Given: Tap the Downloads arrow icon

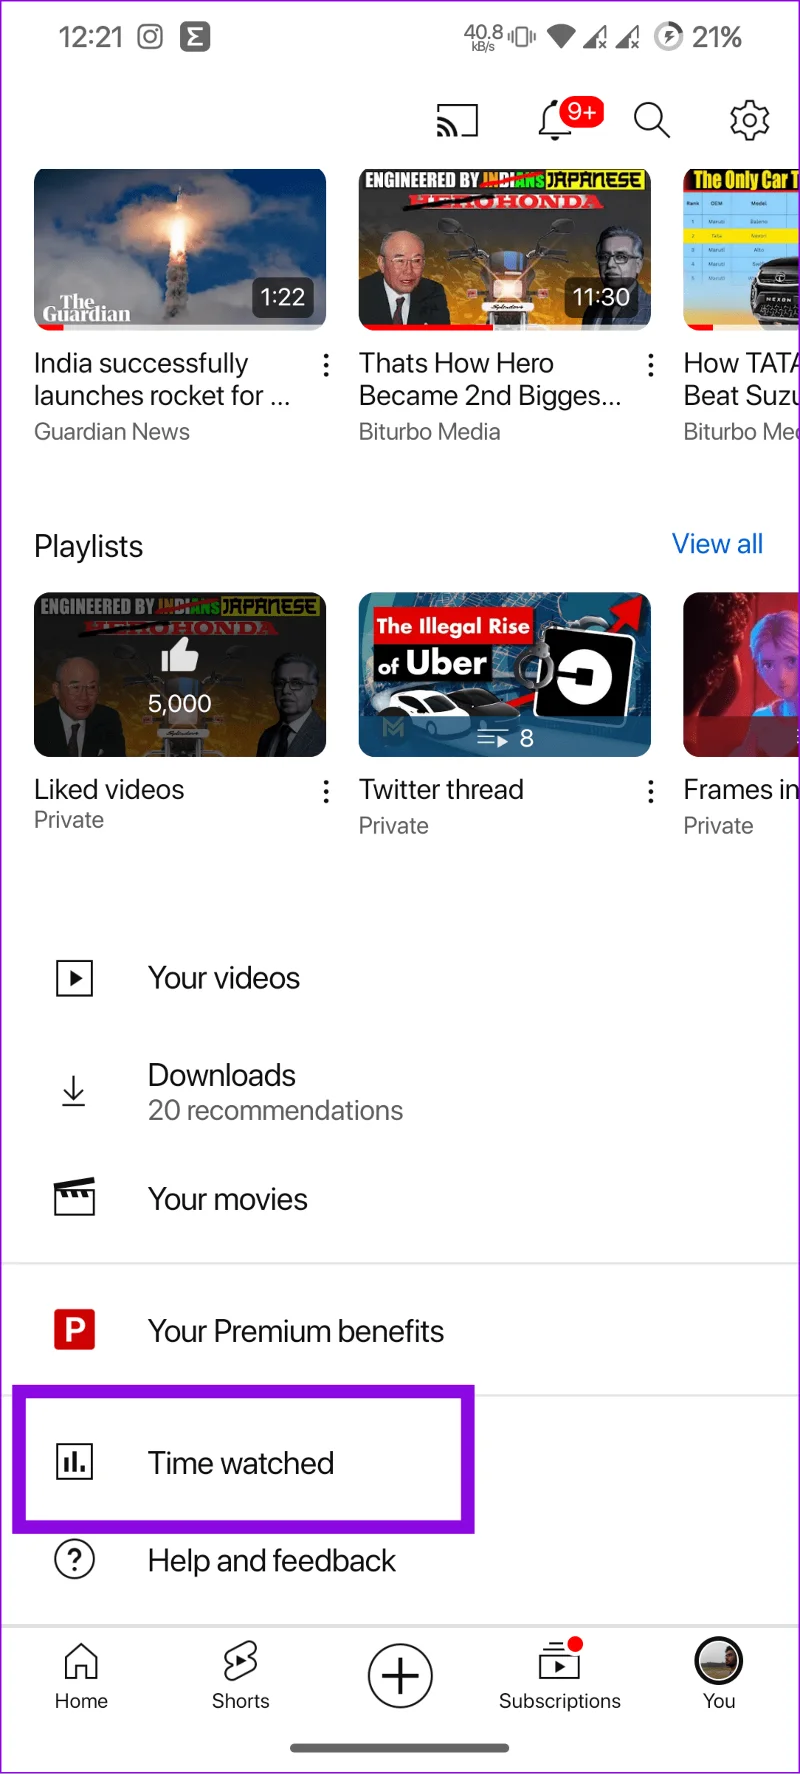Looking at the screenshot, I should point(73,1091).
